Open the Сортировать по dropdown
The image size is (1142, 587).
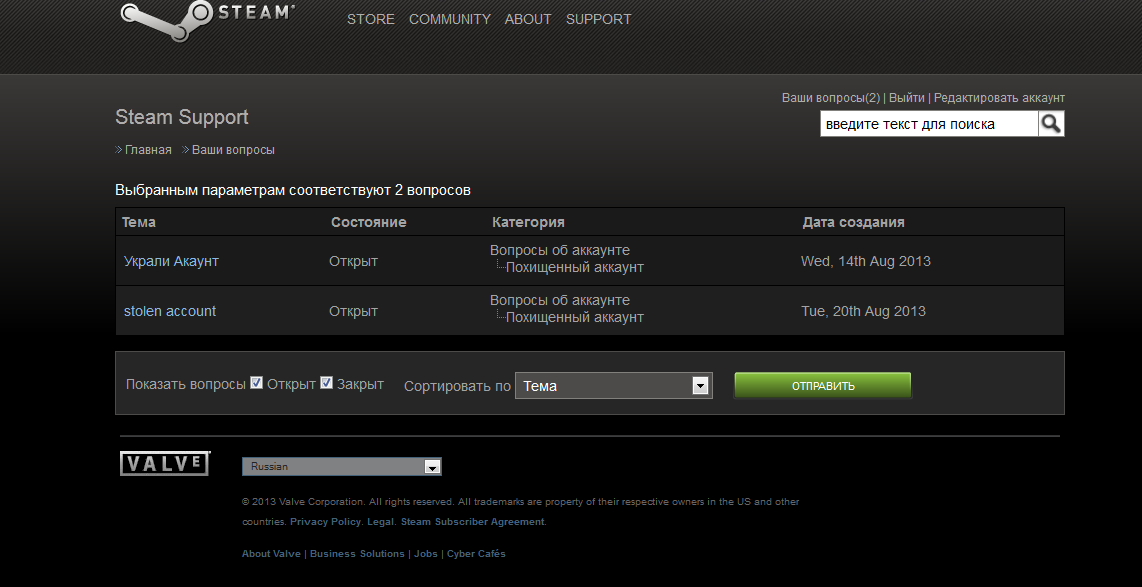(613, 386)
